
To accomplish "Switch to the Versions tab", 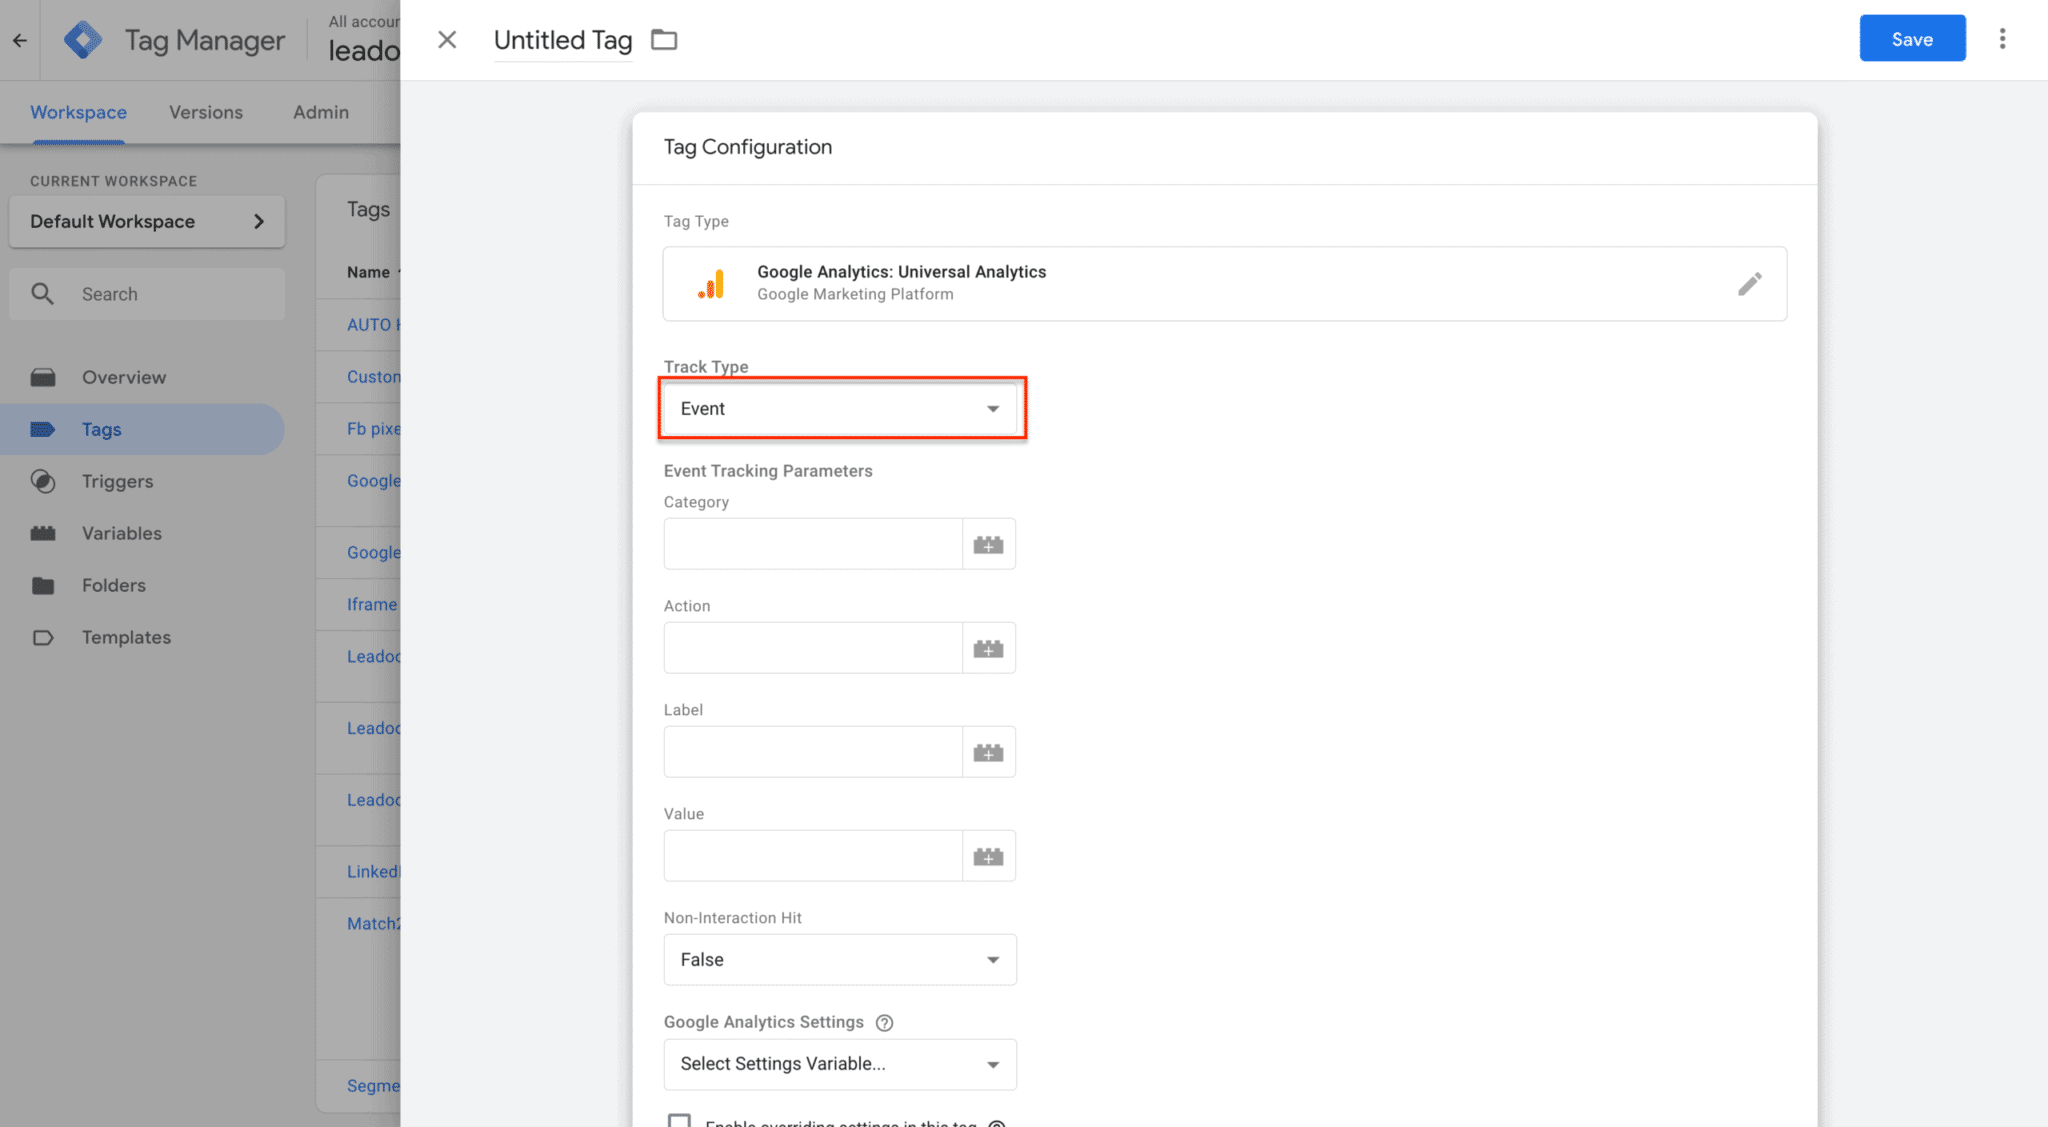I will (206, 112).
